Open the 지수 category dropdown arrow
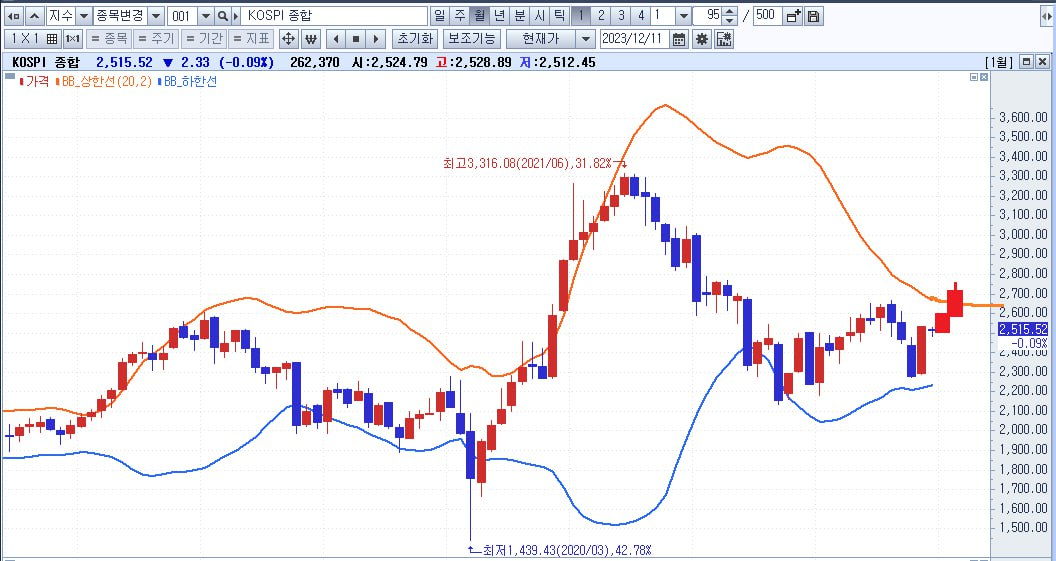The height and width of the screenshot is (561, 1056). tap(84, 15)
